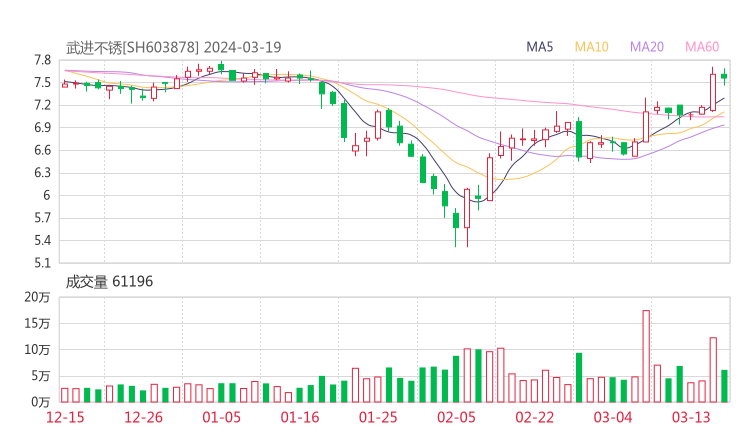Click the 02-22 date axis label

tap(534, 417)
